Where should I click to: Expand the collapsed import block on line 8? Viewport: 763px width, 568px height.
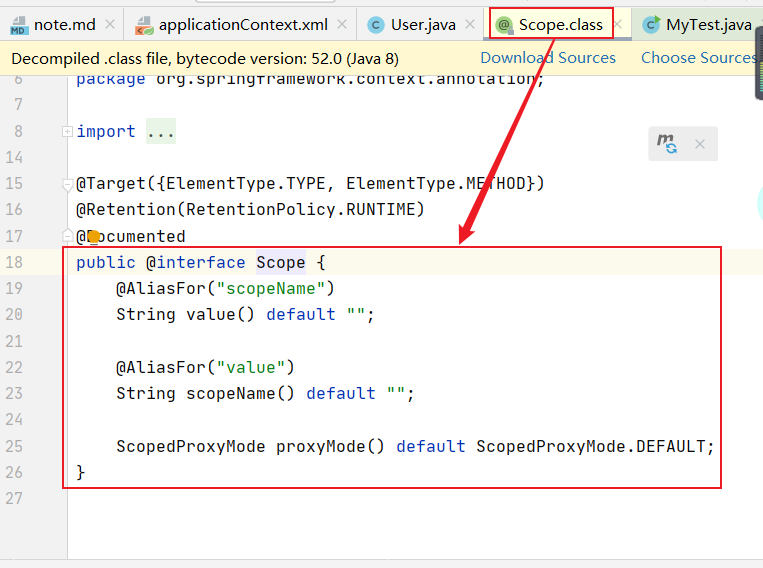tap(67, 132)
